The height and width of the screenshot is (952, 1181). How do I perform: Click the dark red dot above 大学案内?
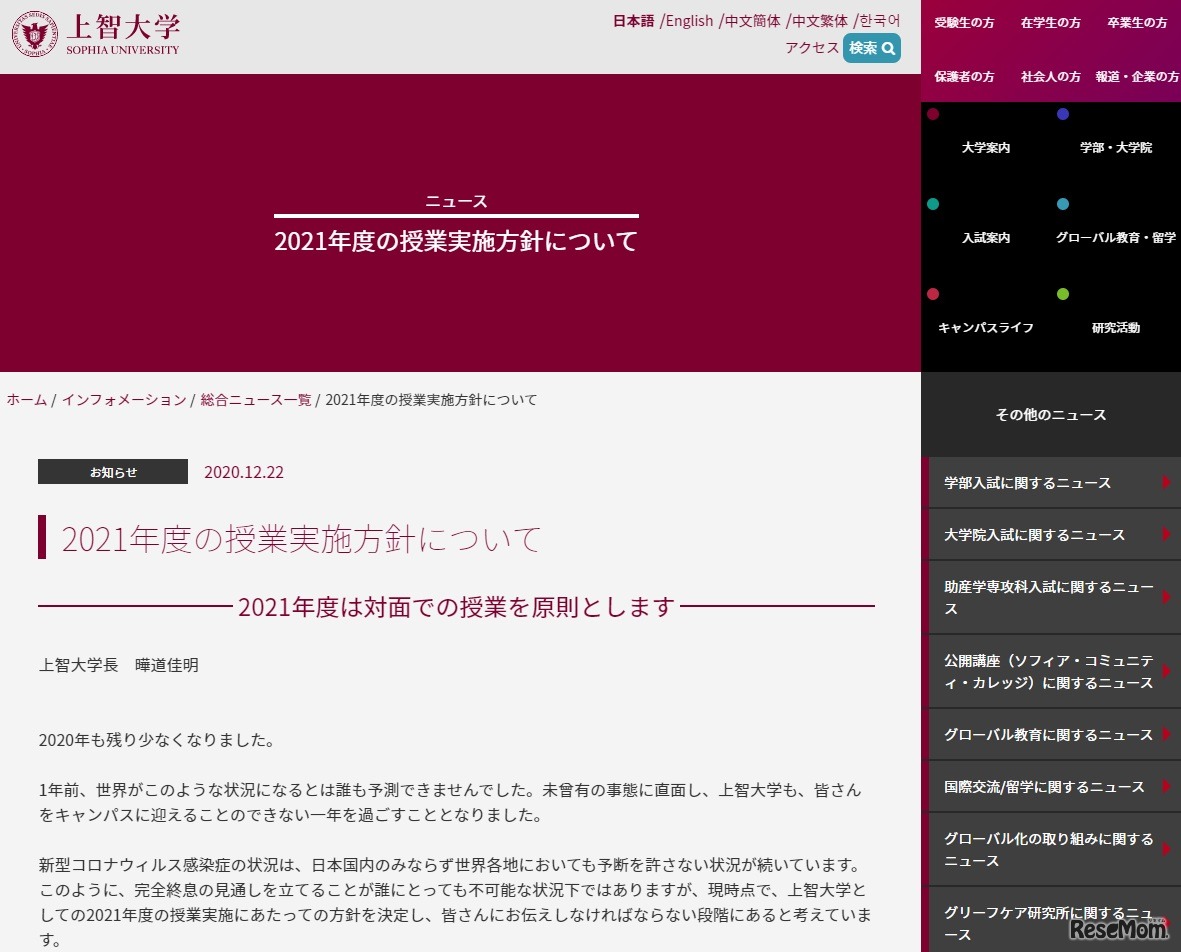pos(933,114)
